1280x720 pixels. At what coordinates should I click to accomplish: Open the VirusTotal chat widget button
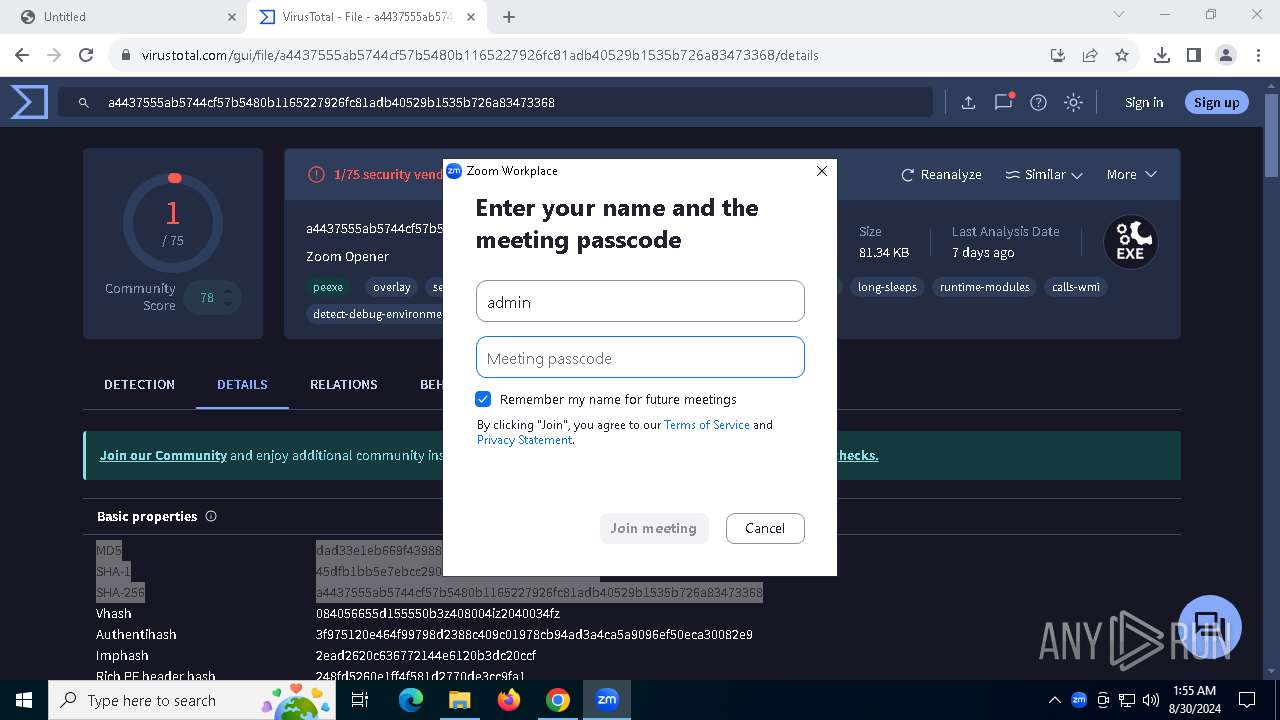[1210, 626]
